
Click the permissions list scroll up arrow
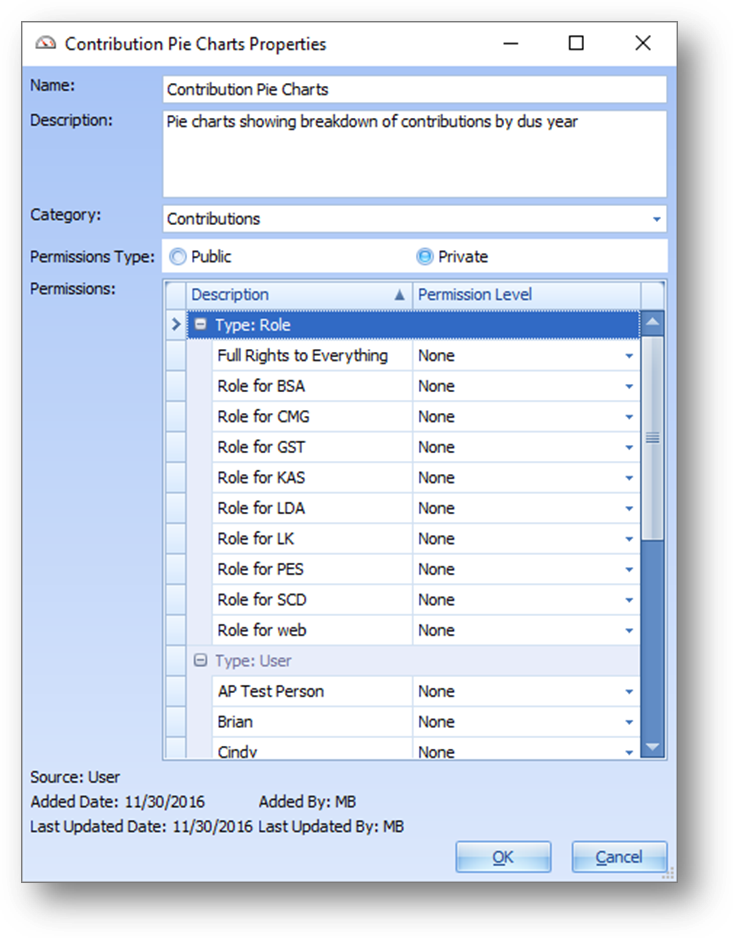pos(652,323)
